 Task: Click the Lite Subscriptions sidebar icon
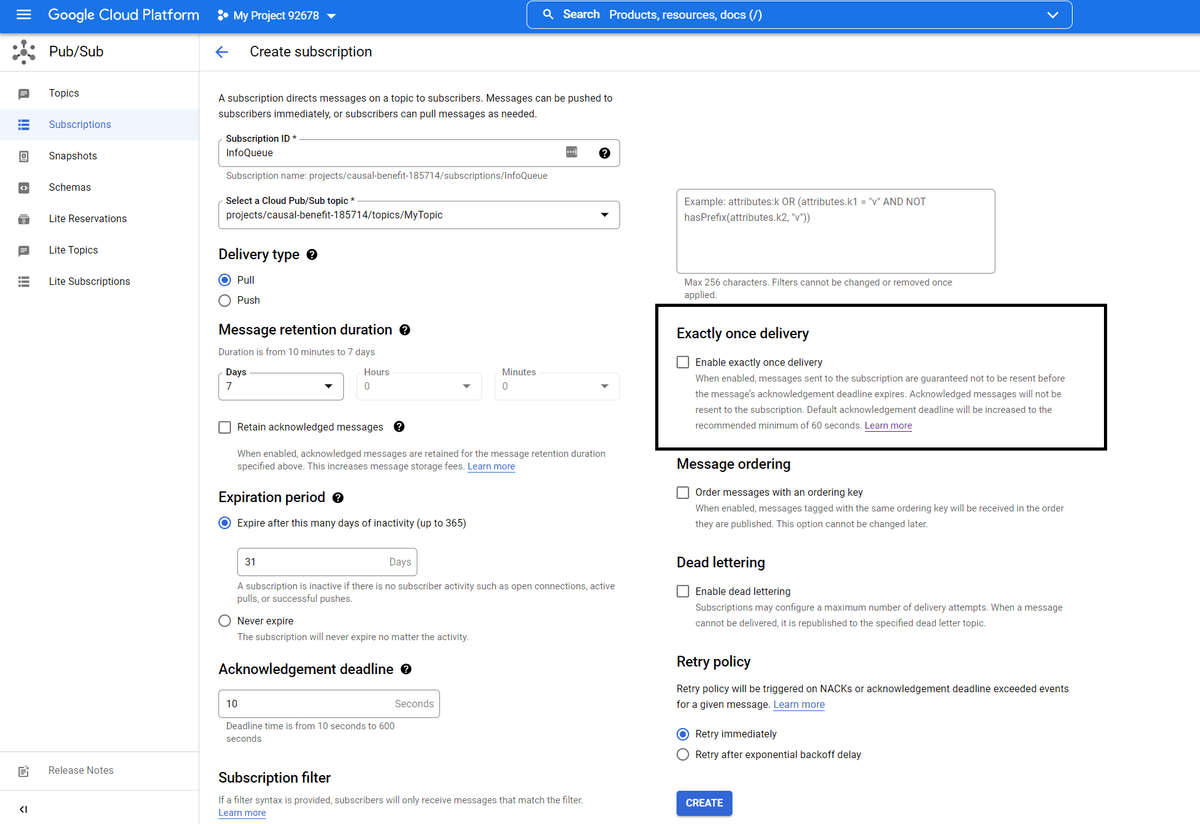[x=24, y=282]
